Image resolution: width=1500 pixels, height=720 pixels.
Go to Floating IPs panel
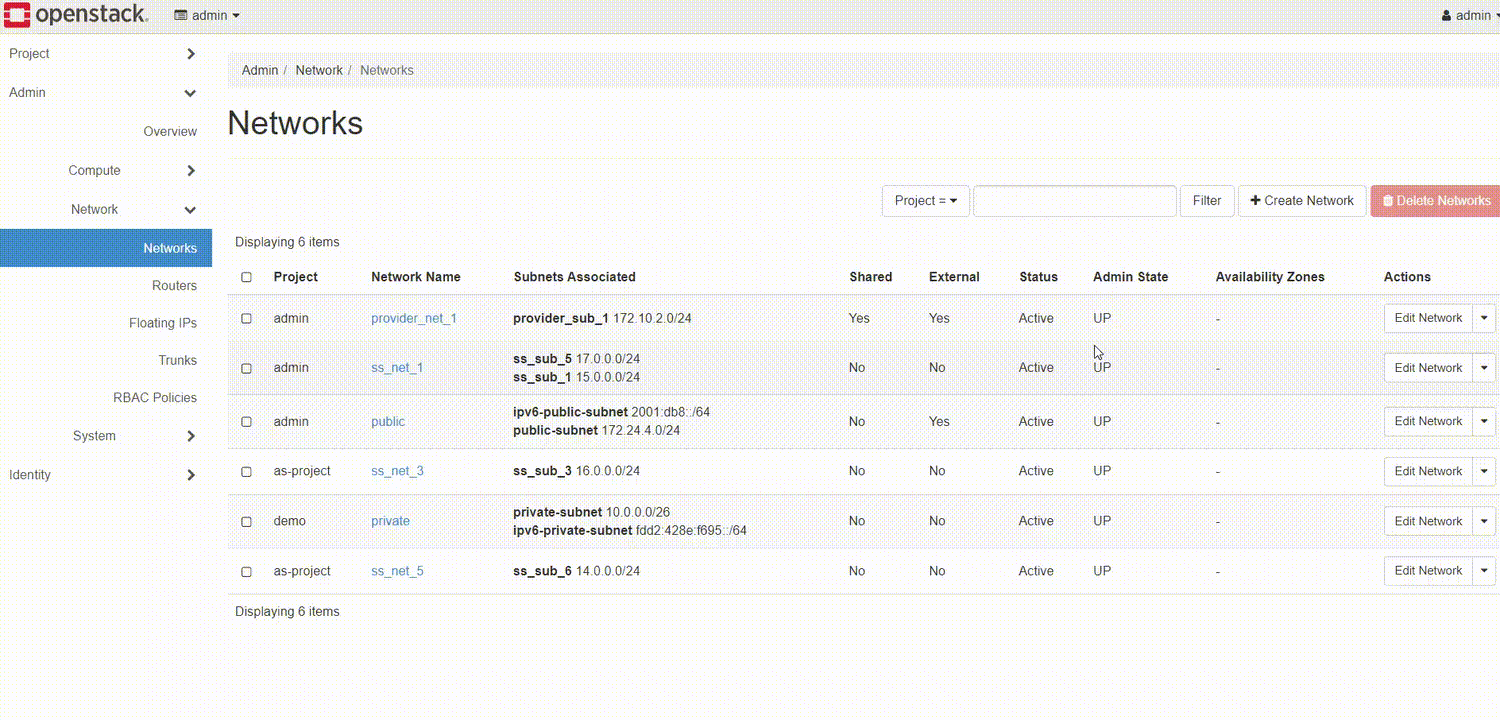(x=163, y=323)
